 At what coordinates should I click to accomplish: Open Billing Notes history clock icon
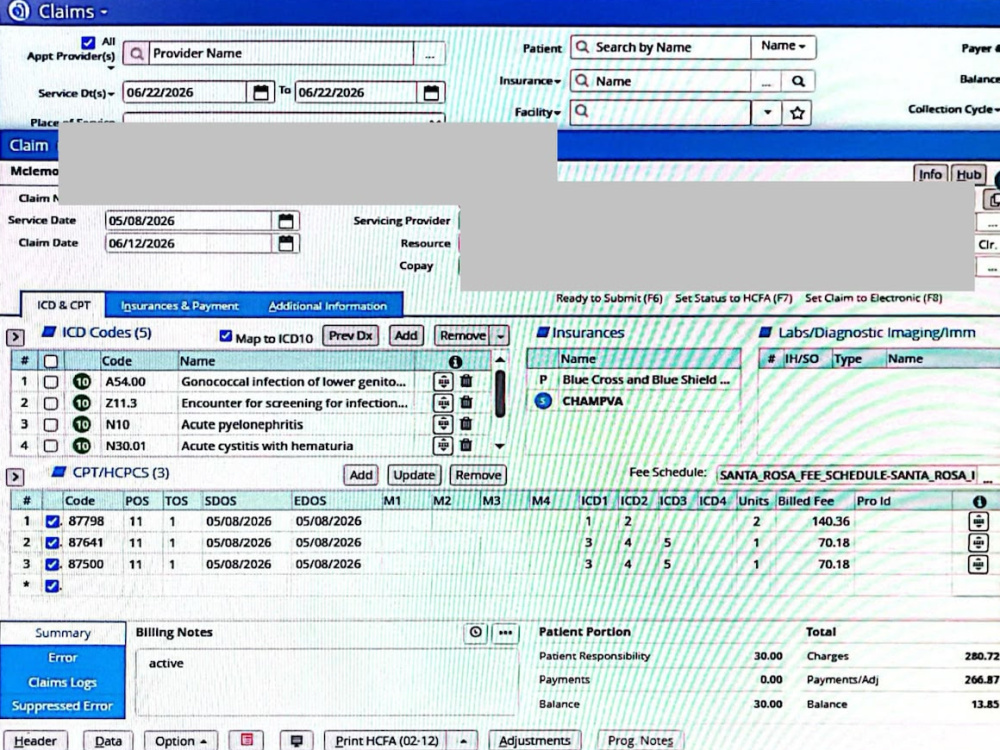coord(476,632)
